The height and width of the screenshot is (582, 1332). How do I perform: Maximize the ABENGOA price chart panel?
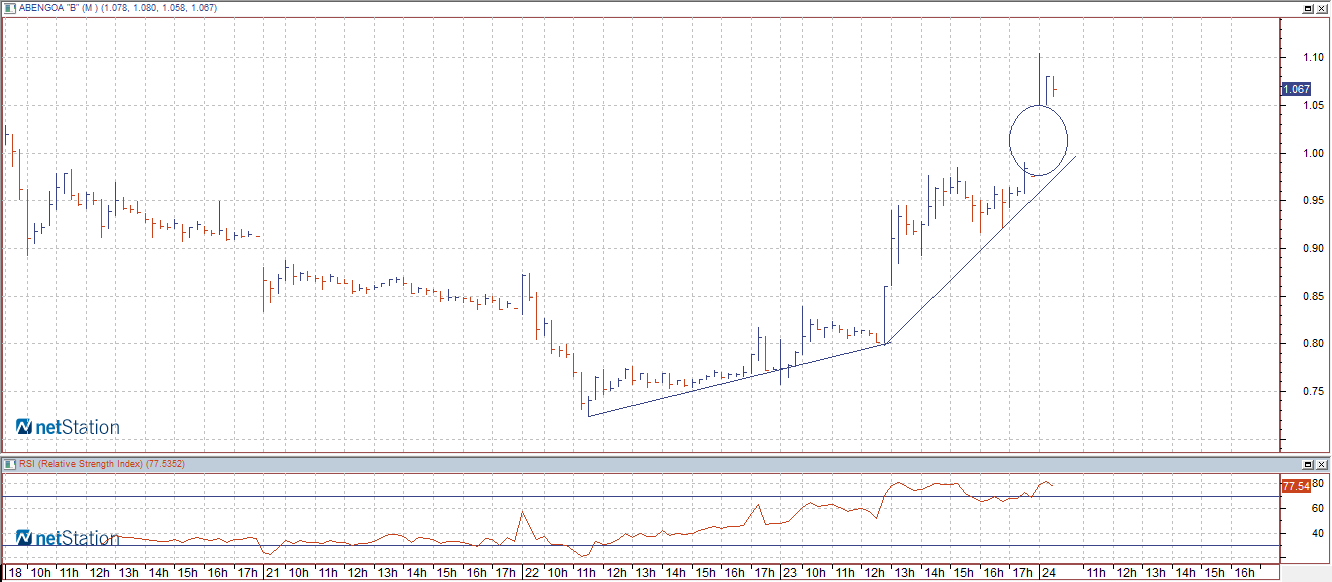click(x=1307, y=8)
